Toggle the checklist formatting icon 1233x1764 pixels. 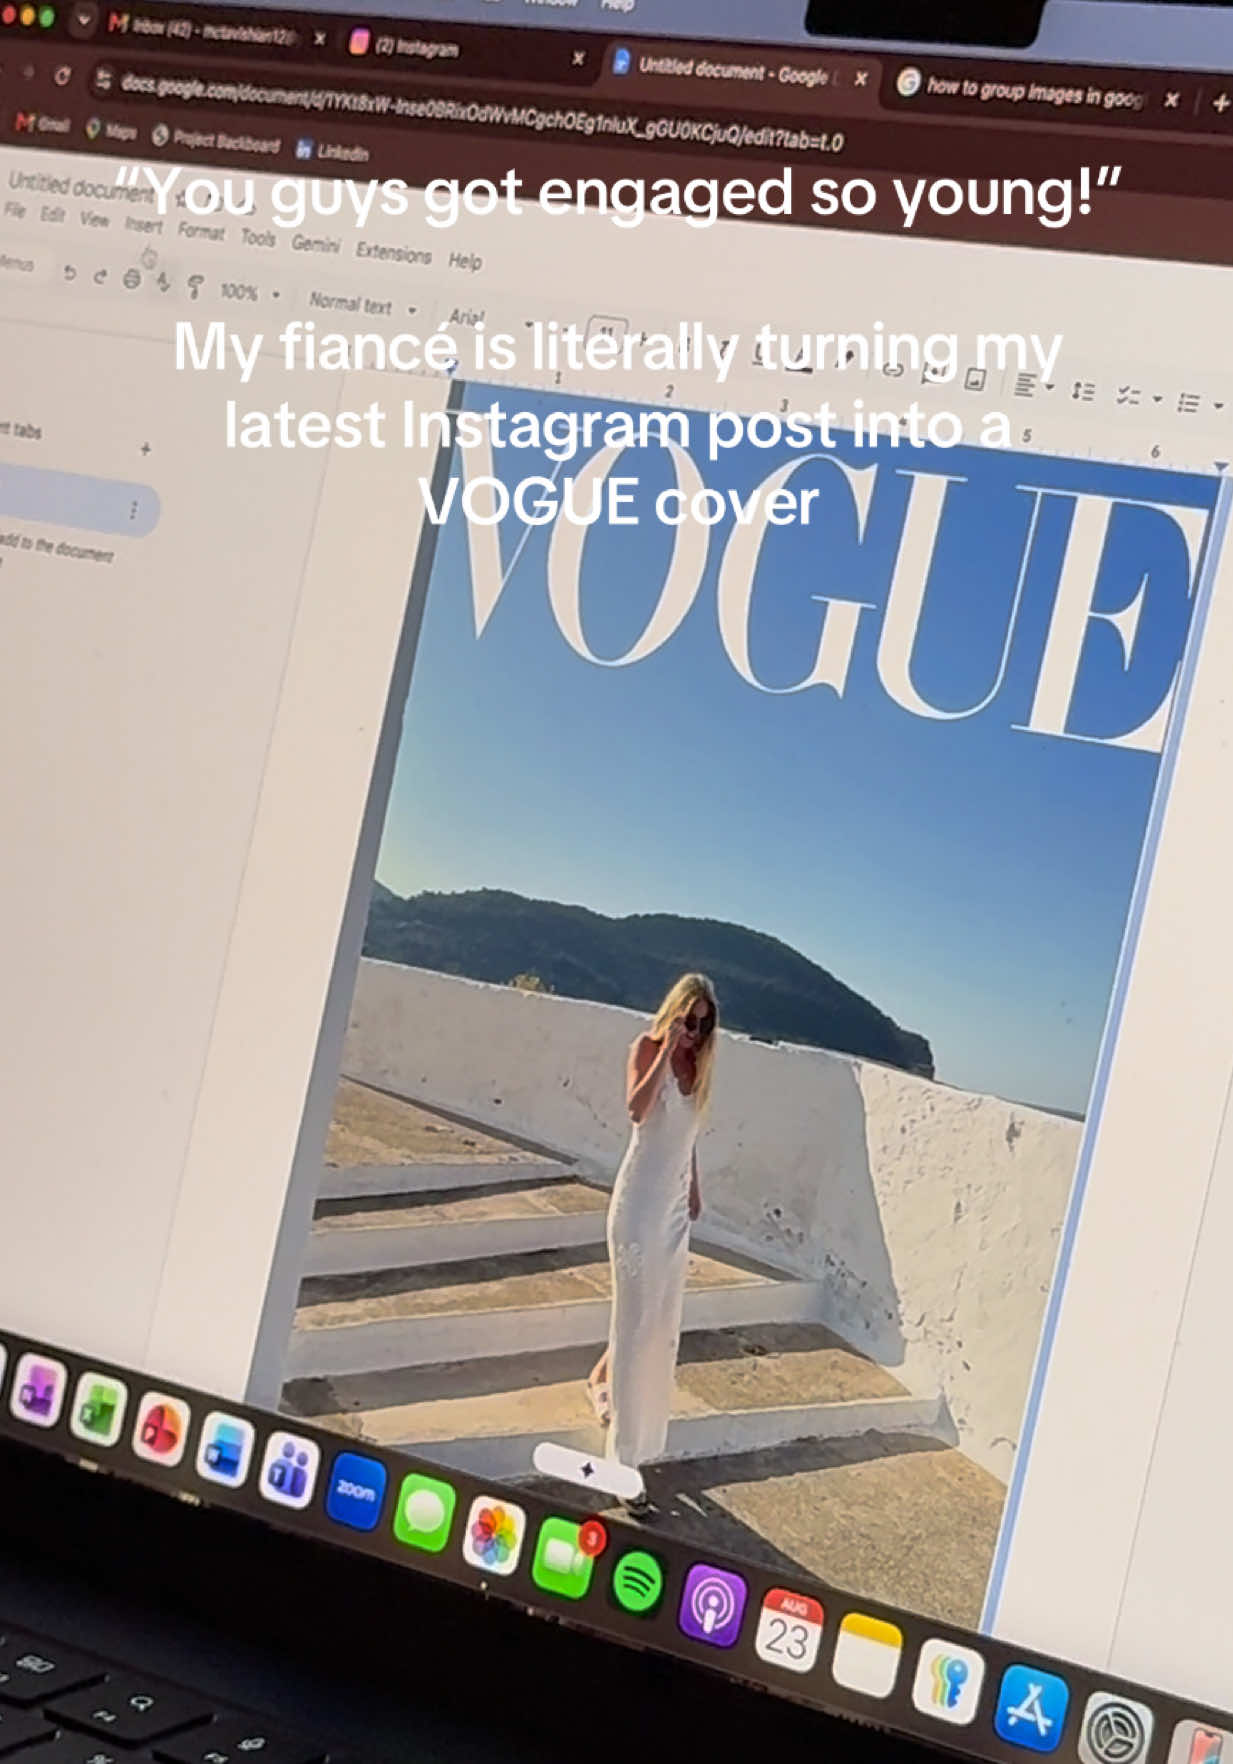tap(1129, 396)
